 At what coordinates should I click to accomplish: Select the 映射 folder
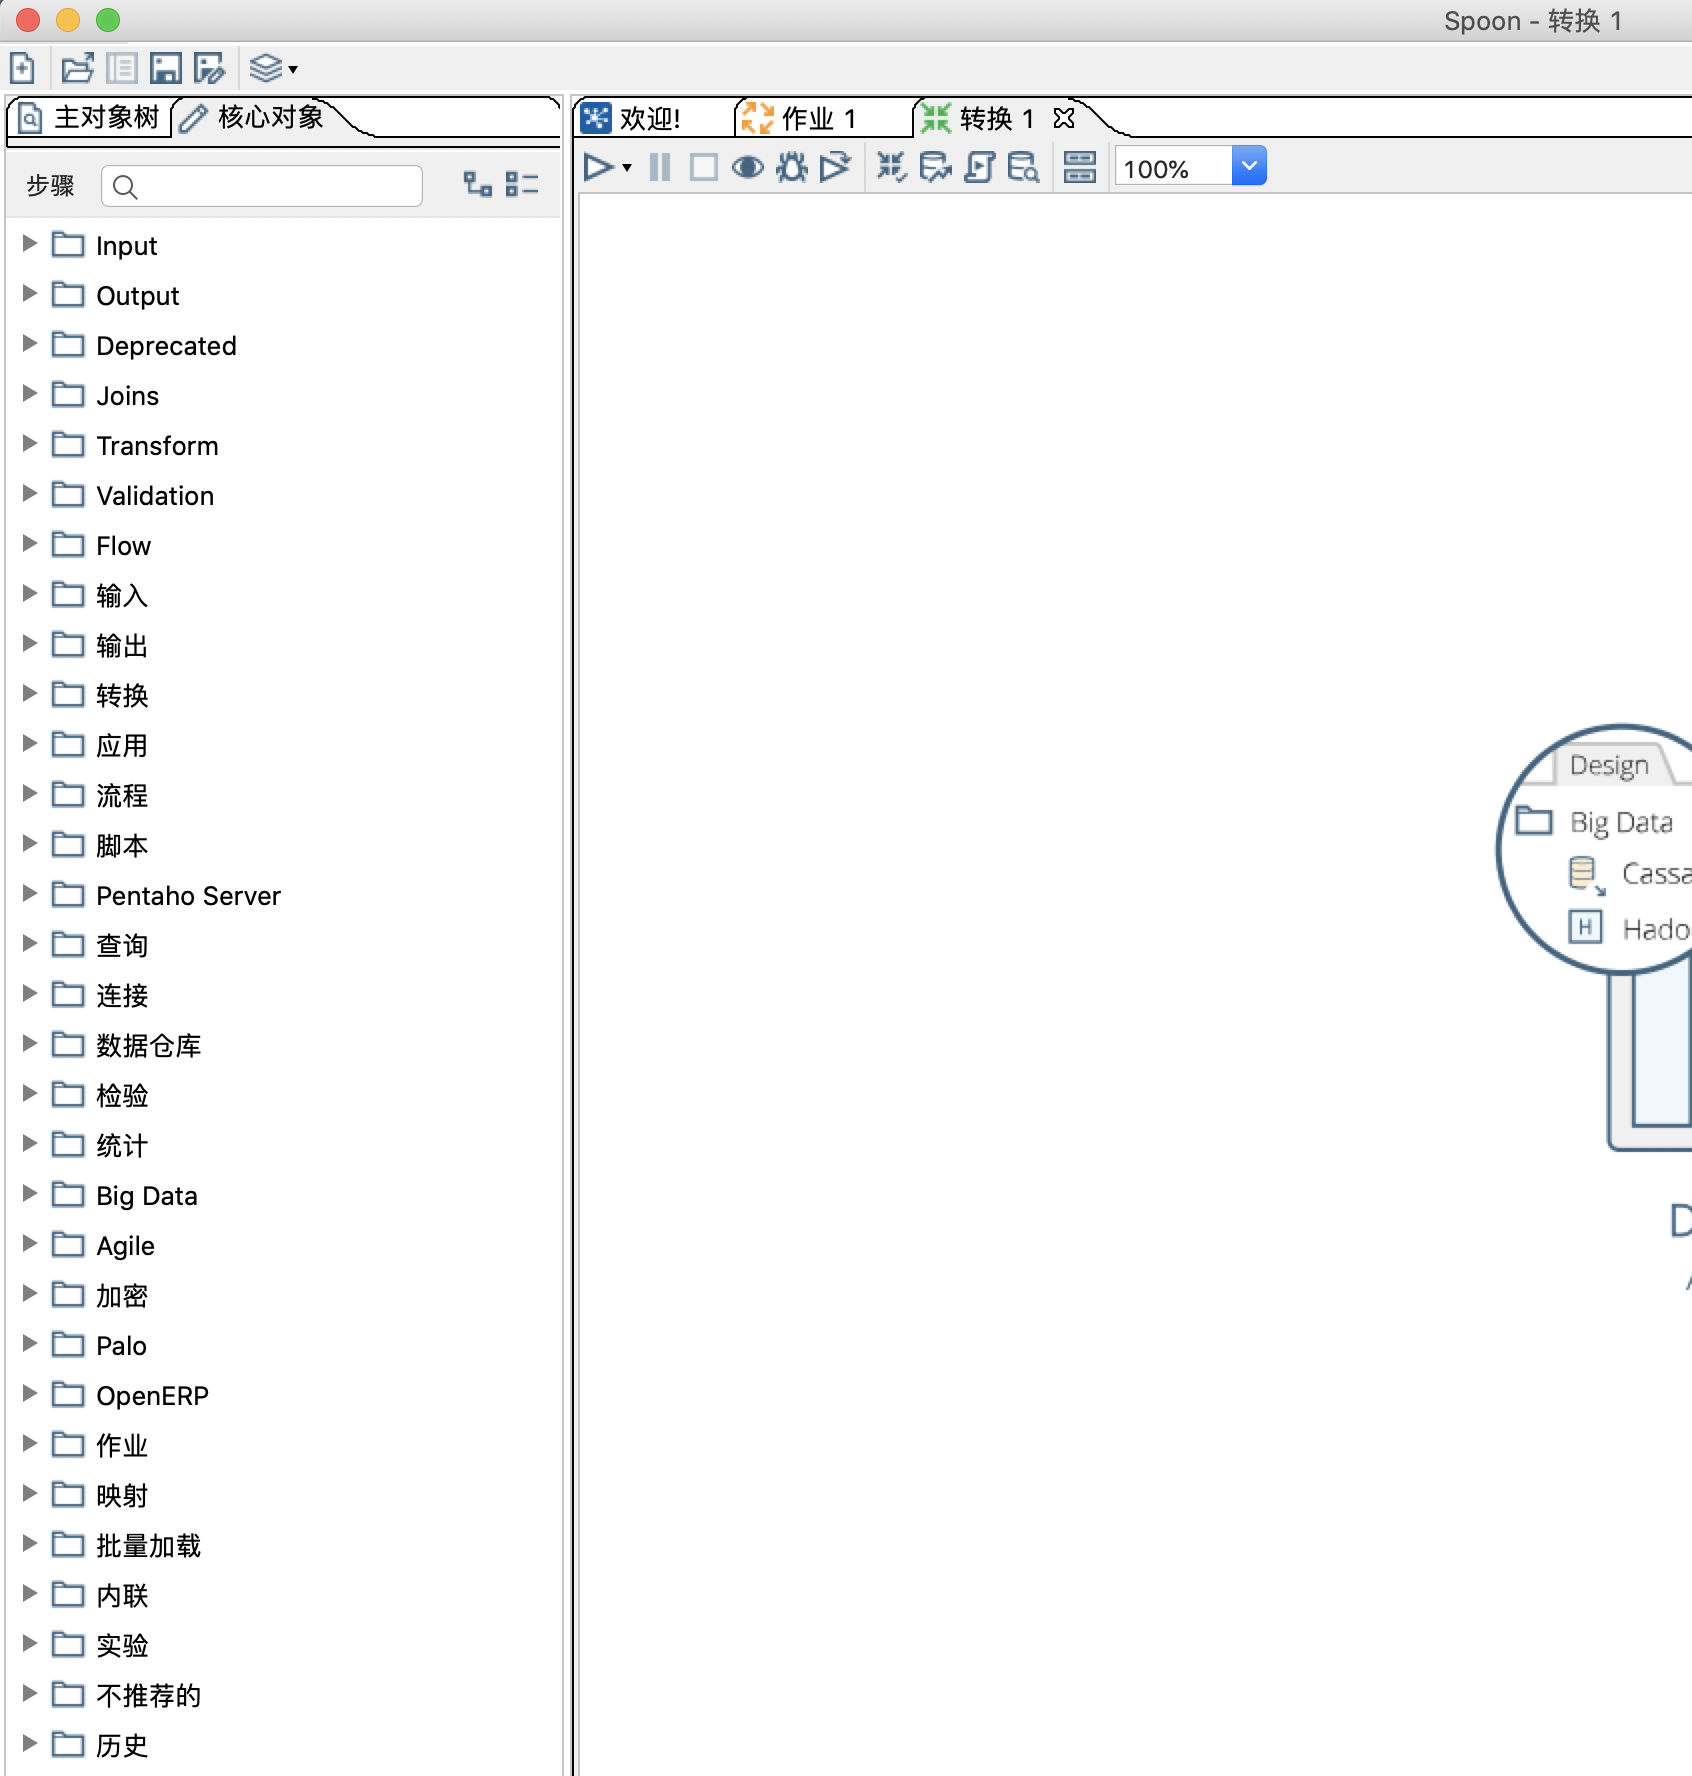click(122, 1496)
